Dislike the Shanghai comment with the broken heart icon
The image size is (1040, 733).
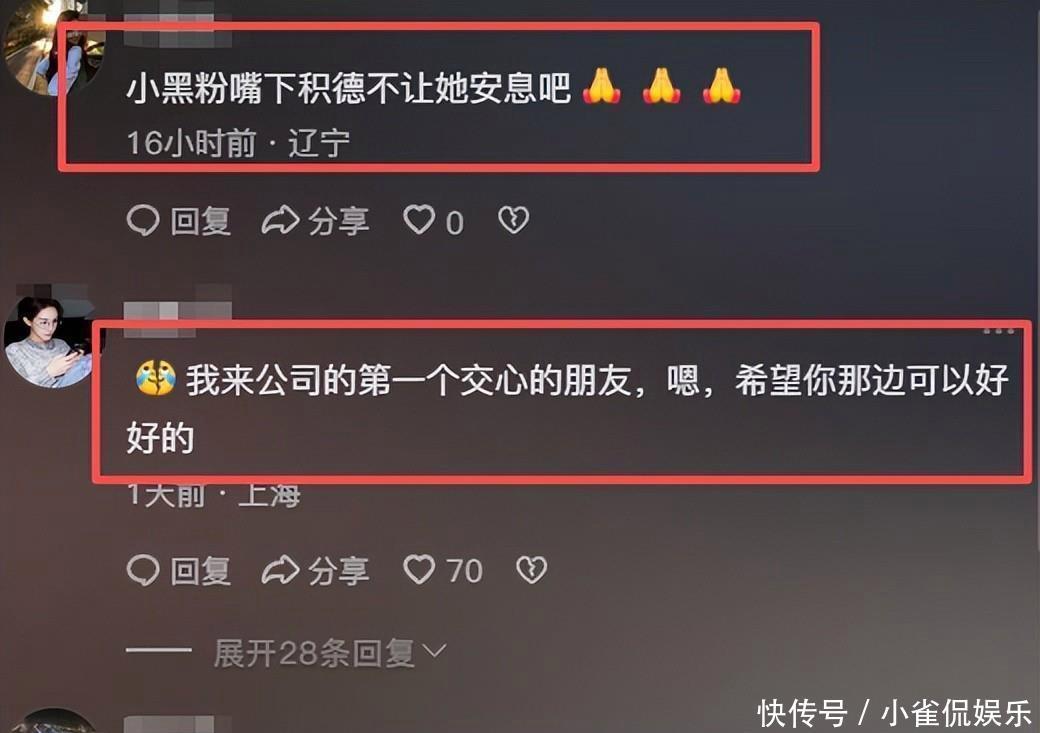(x=532, y=570)
